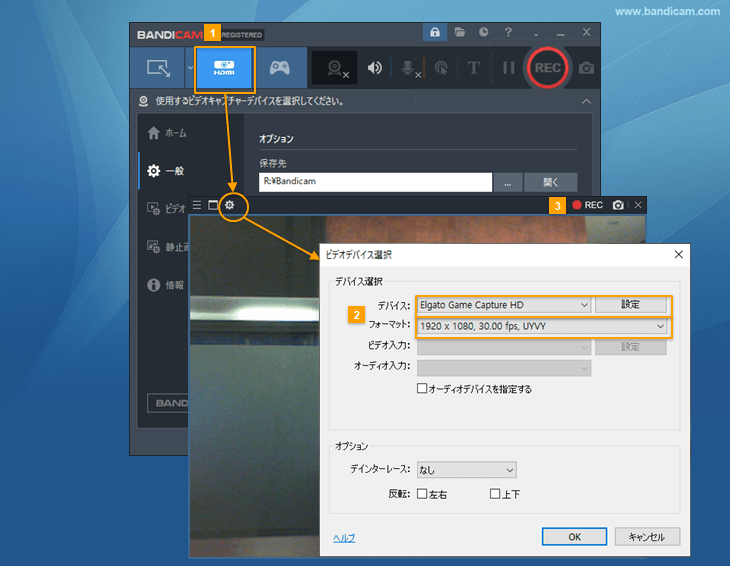Open scheduled recording clock icon
The width and height of the screenshot is (730, 566).
(484, 32)
